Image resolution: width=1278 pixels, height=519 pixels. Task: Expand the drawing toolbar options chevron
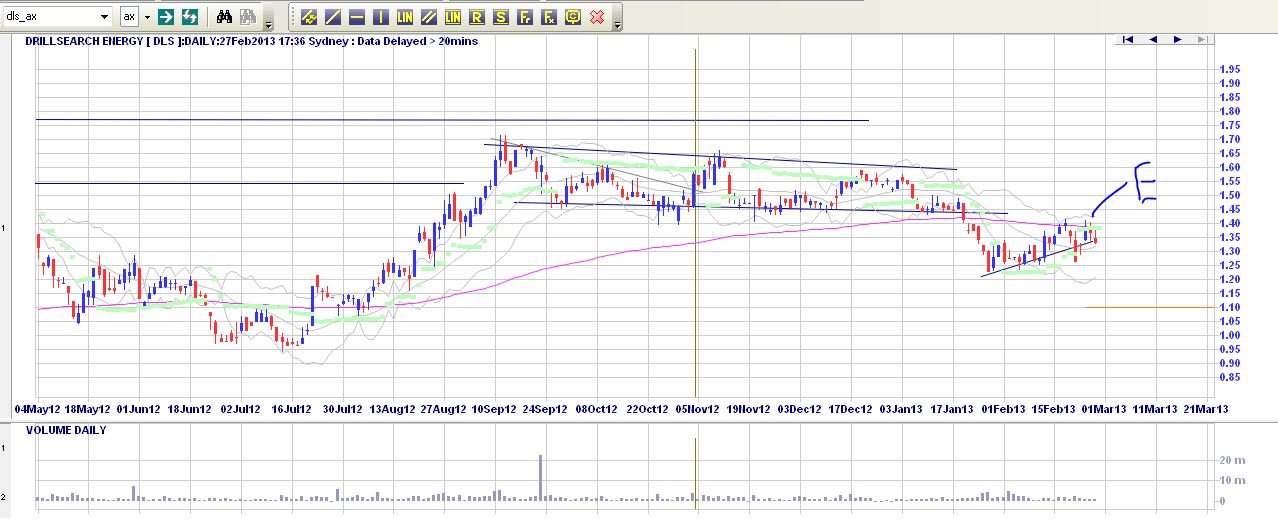(617, 24)
